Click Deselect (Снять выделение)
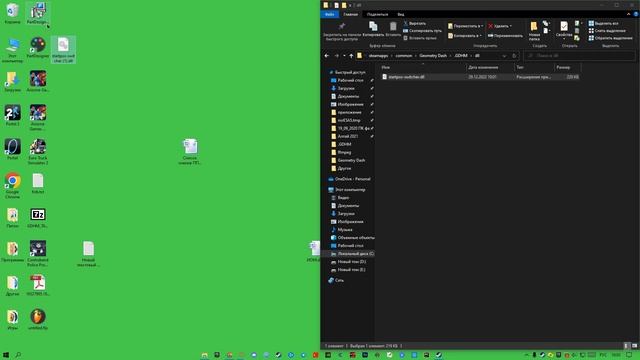640x360 pixels. coord(607,31)
